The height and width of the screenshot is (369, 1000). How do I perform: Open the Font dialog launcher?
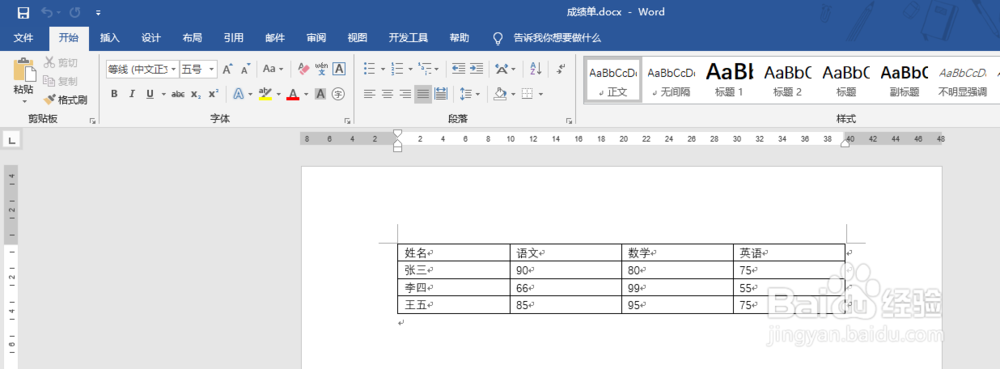tap(348, 120)
